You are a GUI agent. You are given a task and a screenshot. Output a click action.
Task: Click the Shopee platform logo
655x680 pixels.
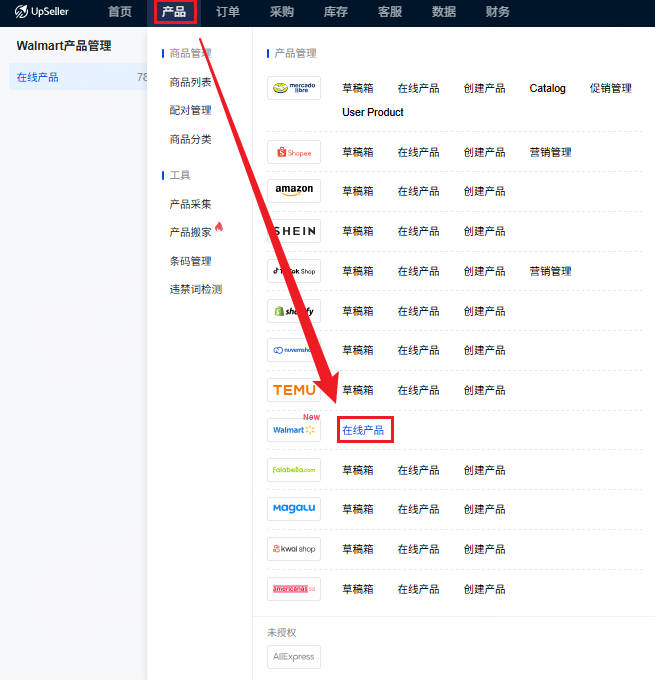(294, 152)
